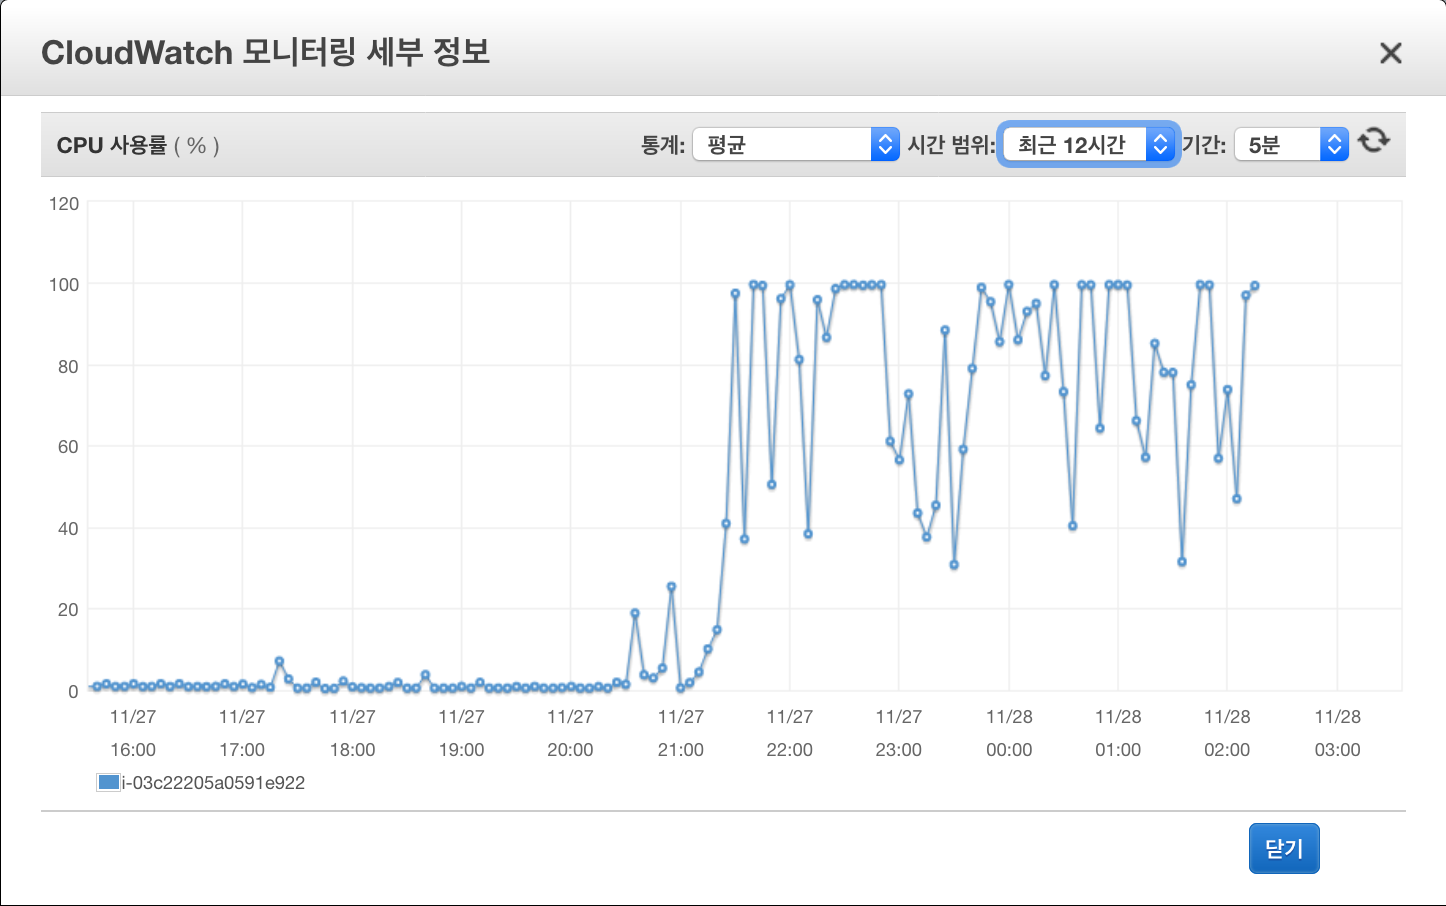This screenshot has width=1446, height=906.
Task: Click the 120 y-axis value
Action: [64, 204]
